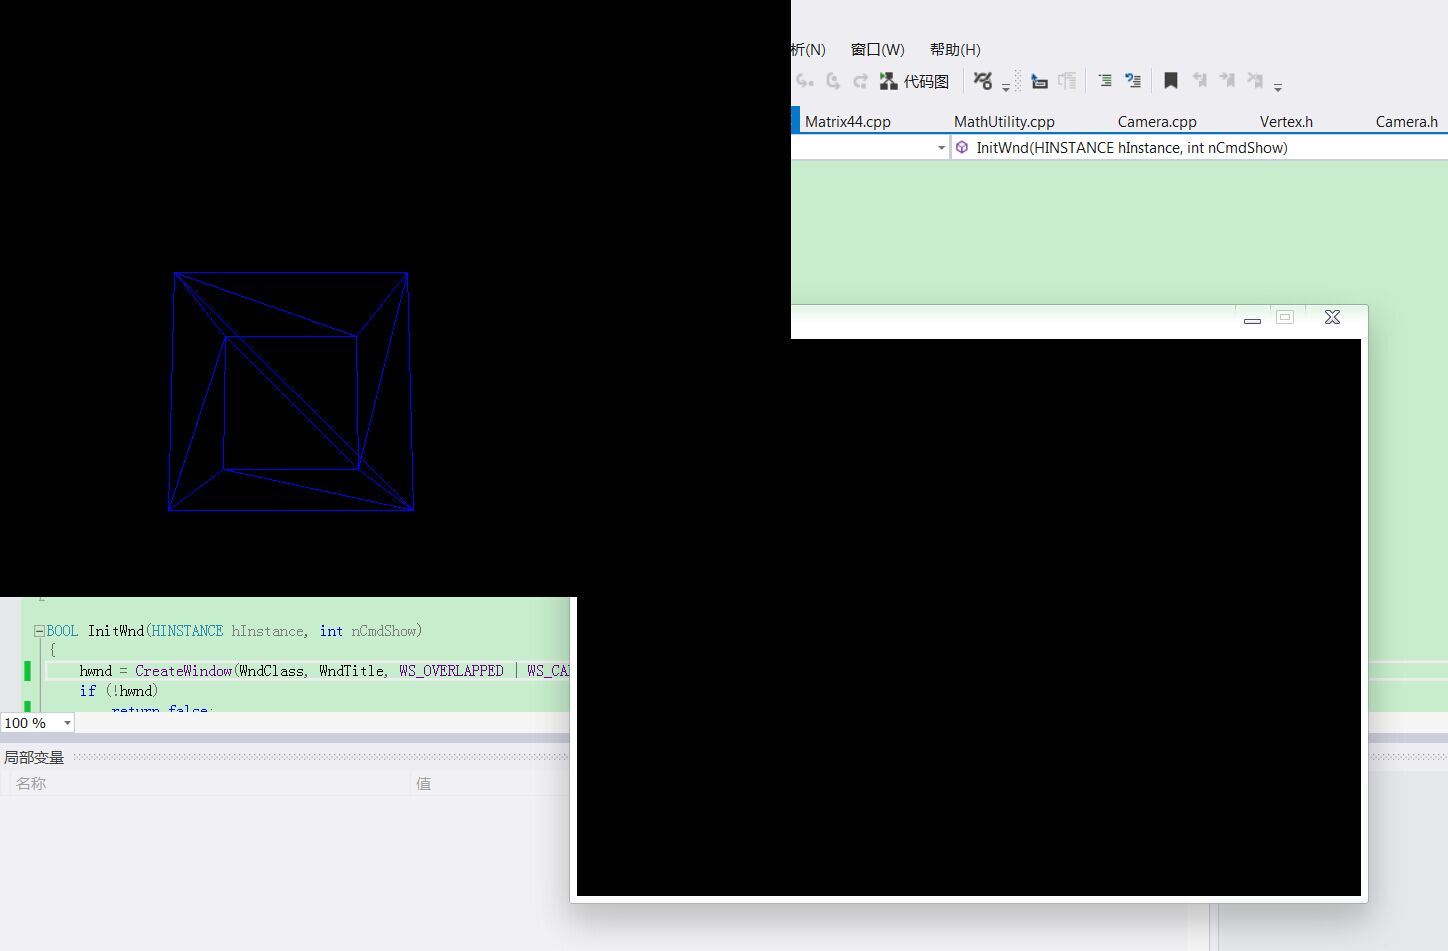Click the 代码图 code map button
This screenshot has width=1448, height=951.
(x=914, y=81)
